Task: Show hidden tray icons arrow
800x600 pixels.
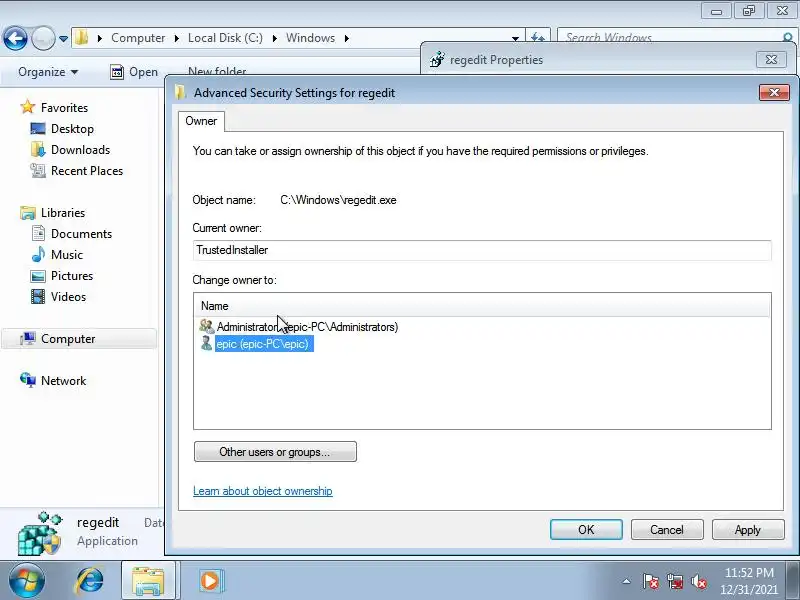Action: tap(627, 581)
